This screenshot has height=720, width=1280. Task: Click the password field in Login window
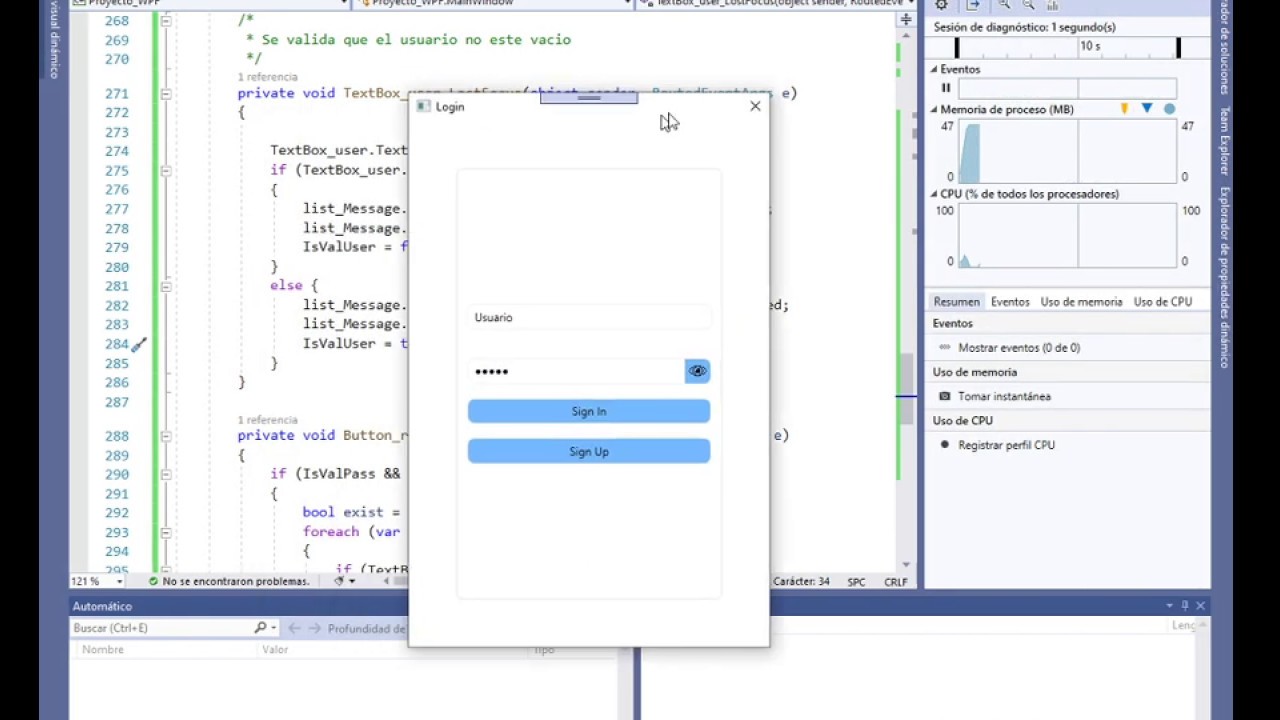576,371
